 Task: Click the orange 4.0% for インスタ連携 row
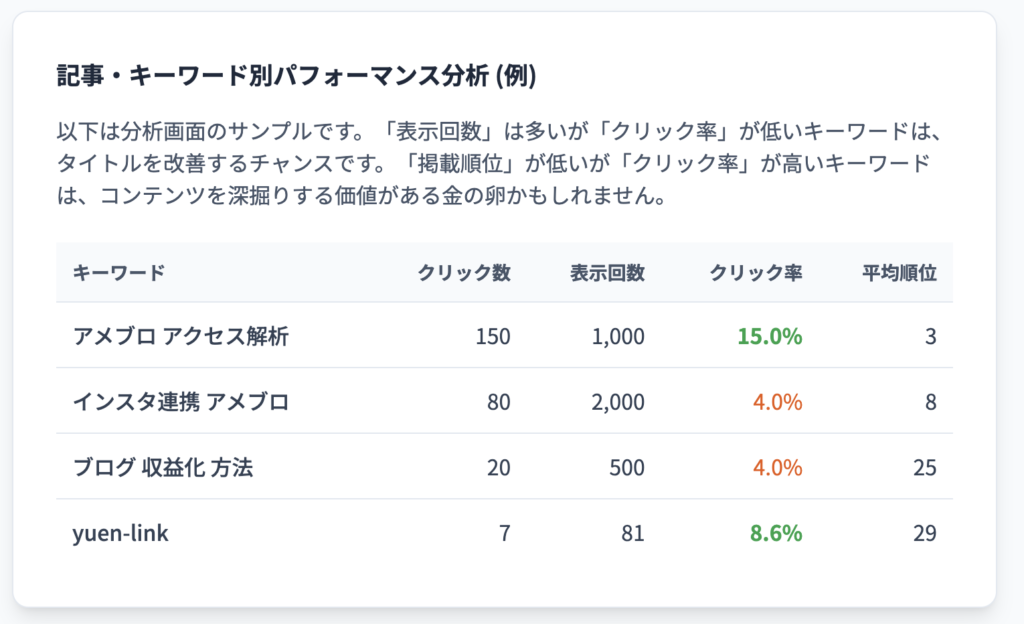776,402
